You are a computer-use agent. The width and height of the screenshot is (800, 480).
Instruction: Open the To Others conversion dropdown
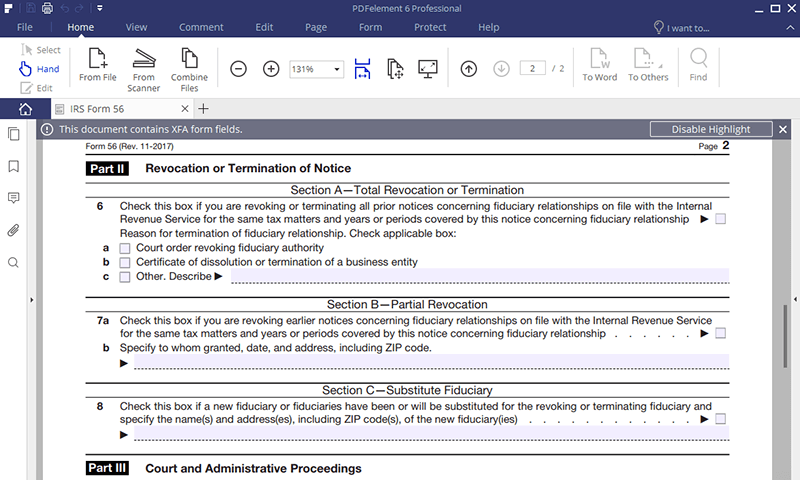pyautogui.click(x=648, y=64)
